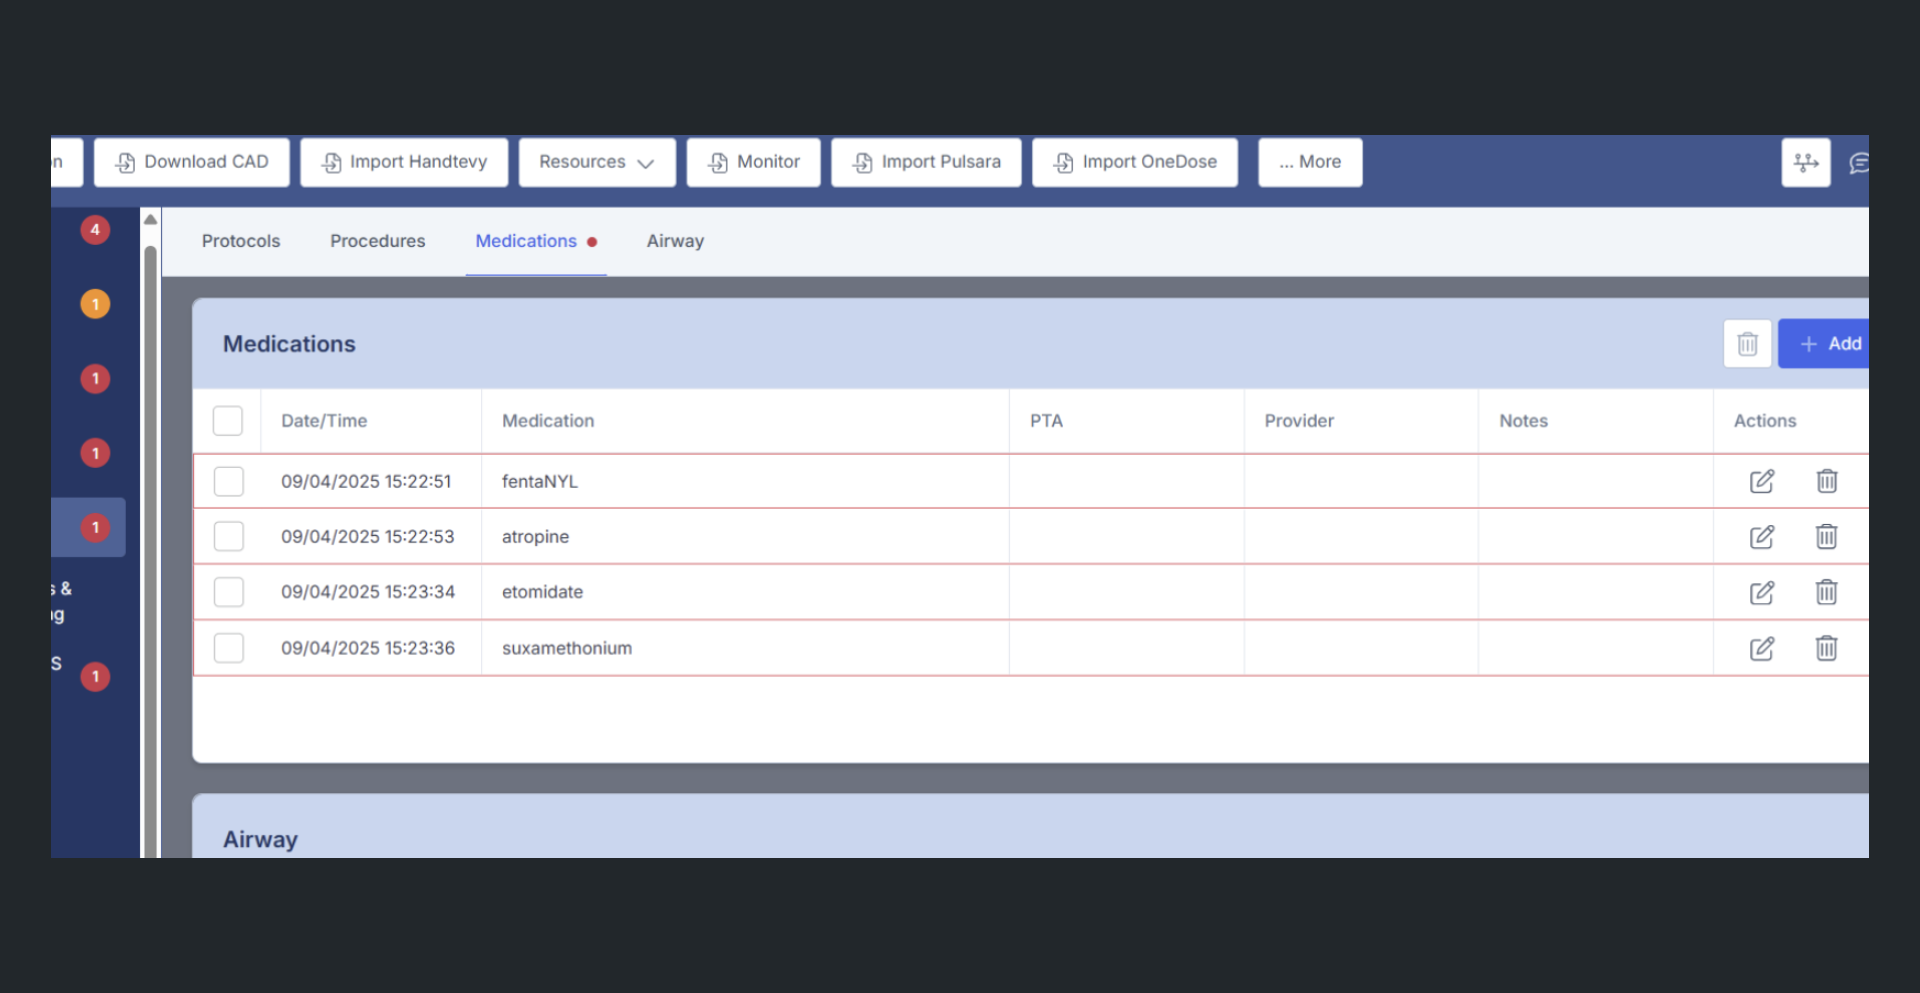Select sidebar item with badge count 4
Viewport: 1920px width, 993px height.
(95, 230)
